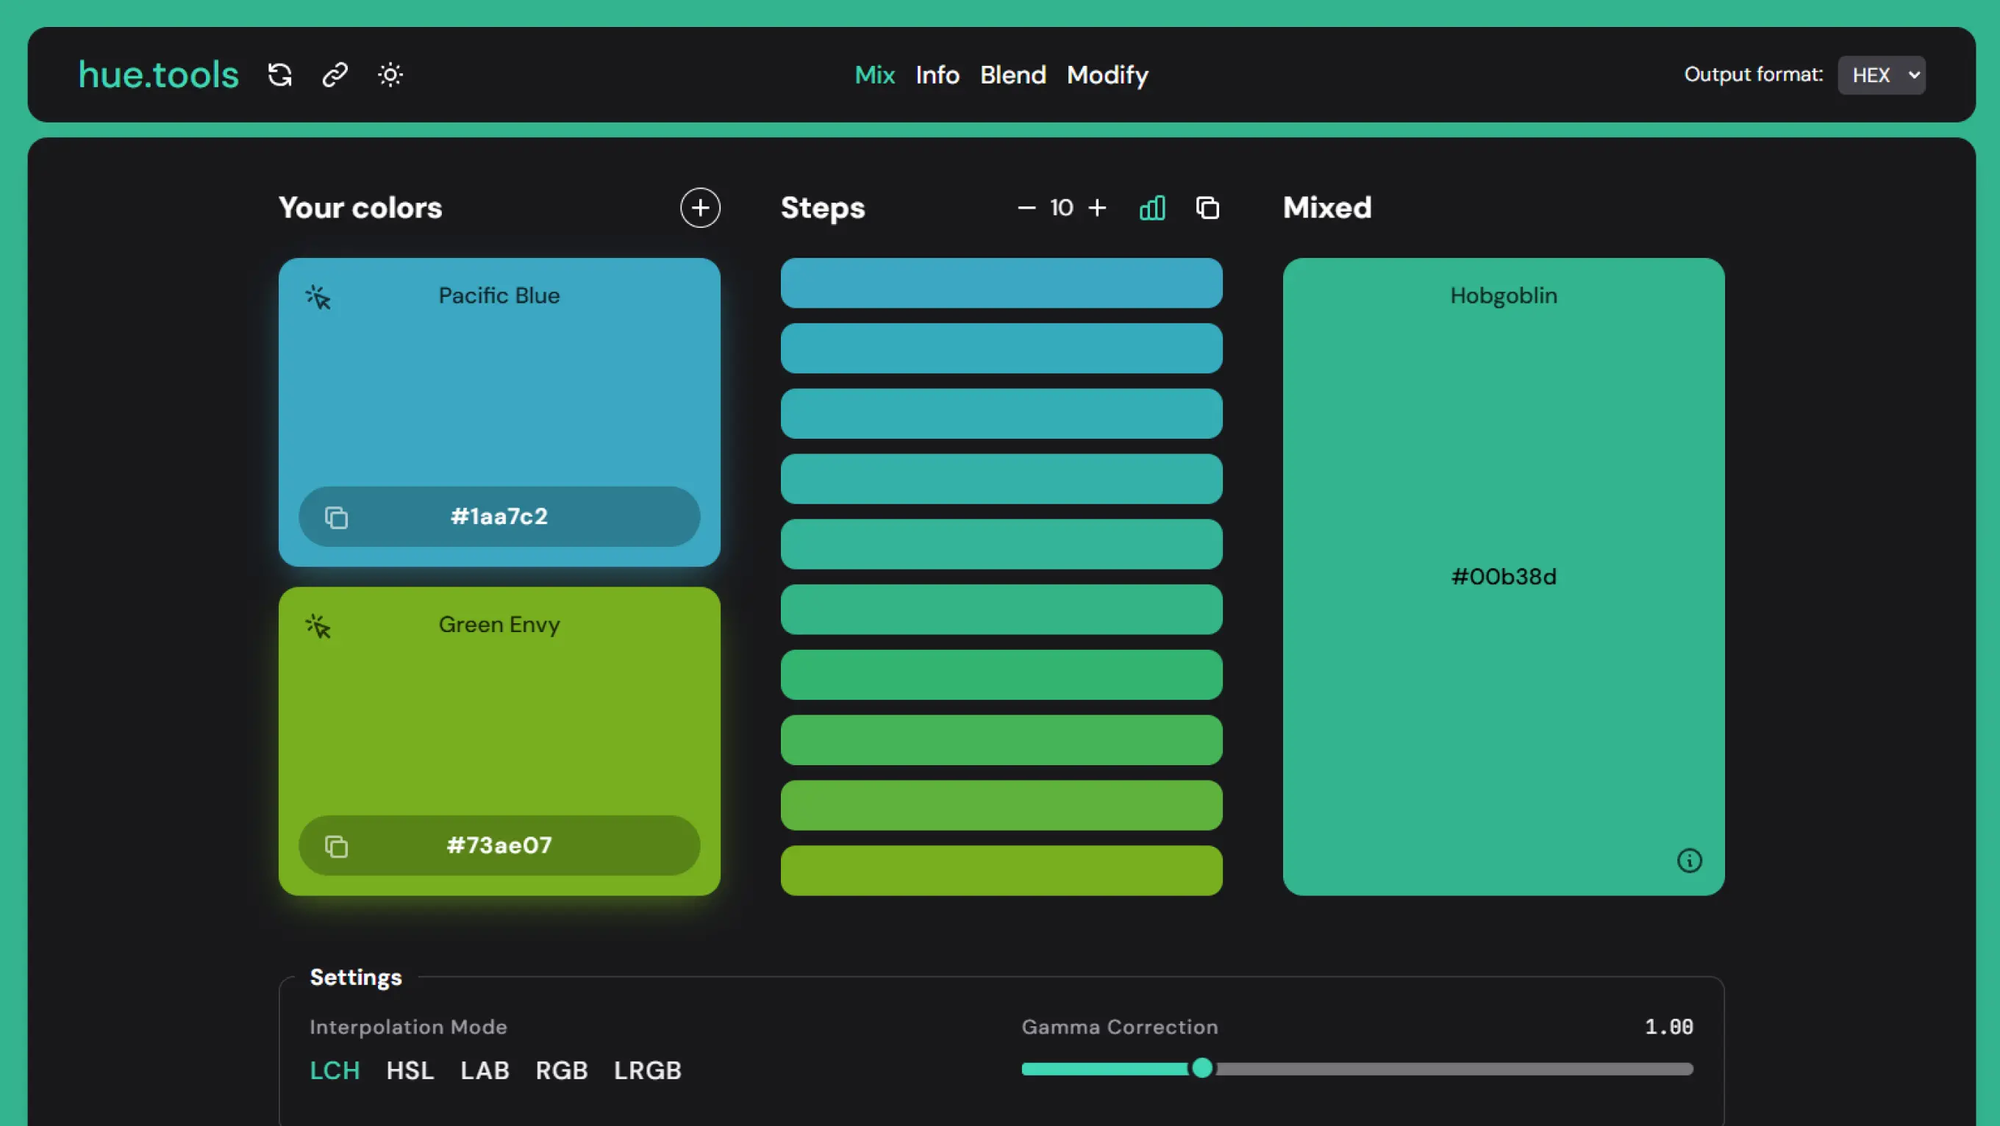Decrease steps with minus button

pos(1026,208)
